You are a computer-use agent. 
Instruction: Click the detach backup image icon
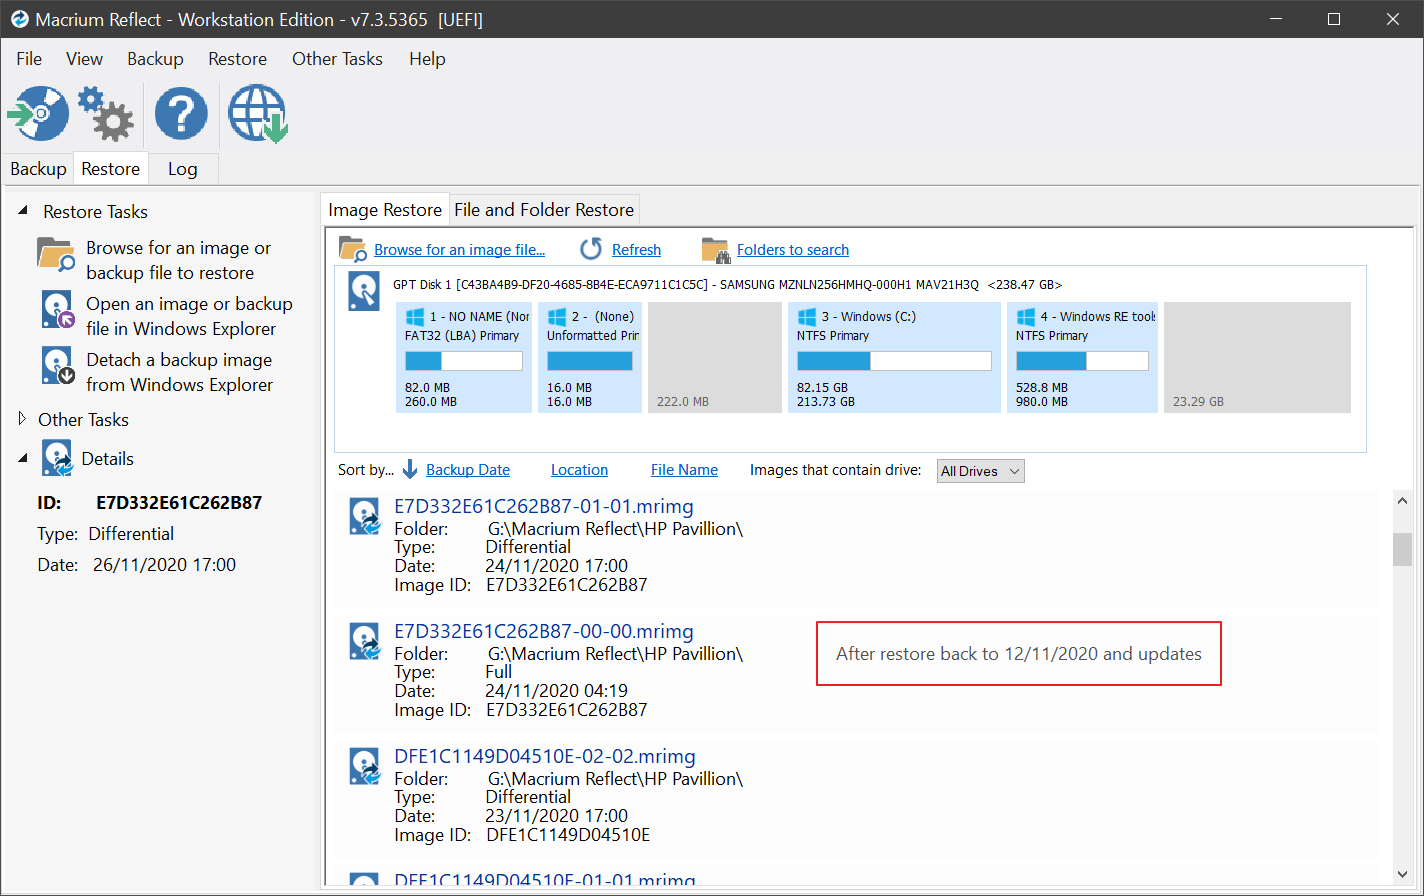pos(58,366)
